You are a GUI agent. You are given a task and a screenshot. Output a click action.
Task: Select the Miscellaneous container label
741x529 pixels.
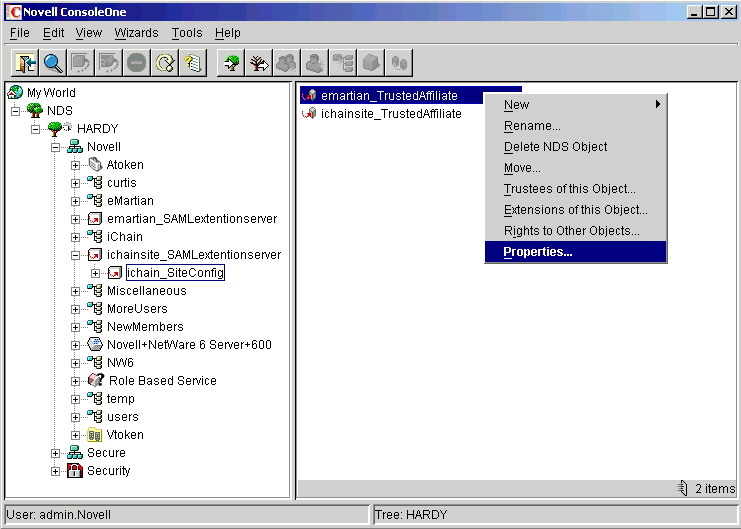(x=146, y=290)
